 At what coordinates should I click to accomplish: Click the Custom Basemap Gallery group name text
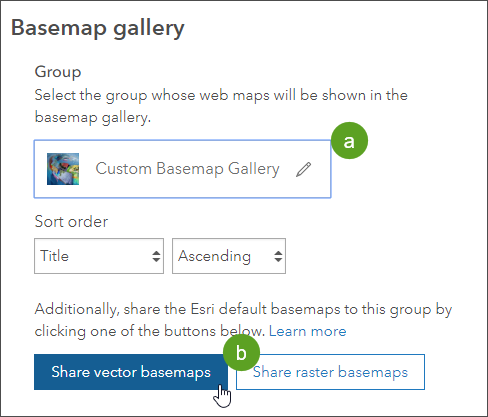point(187,169)
